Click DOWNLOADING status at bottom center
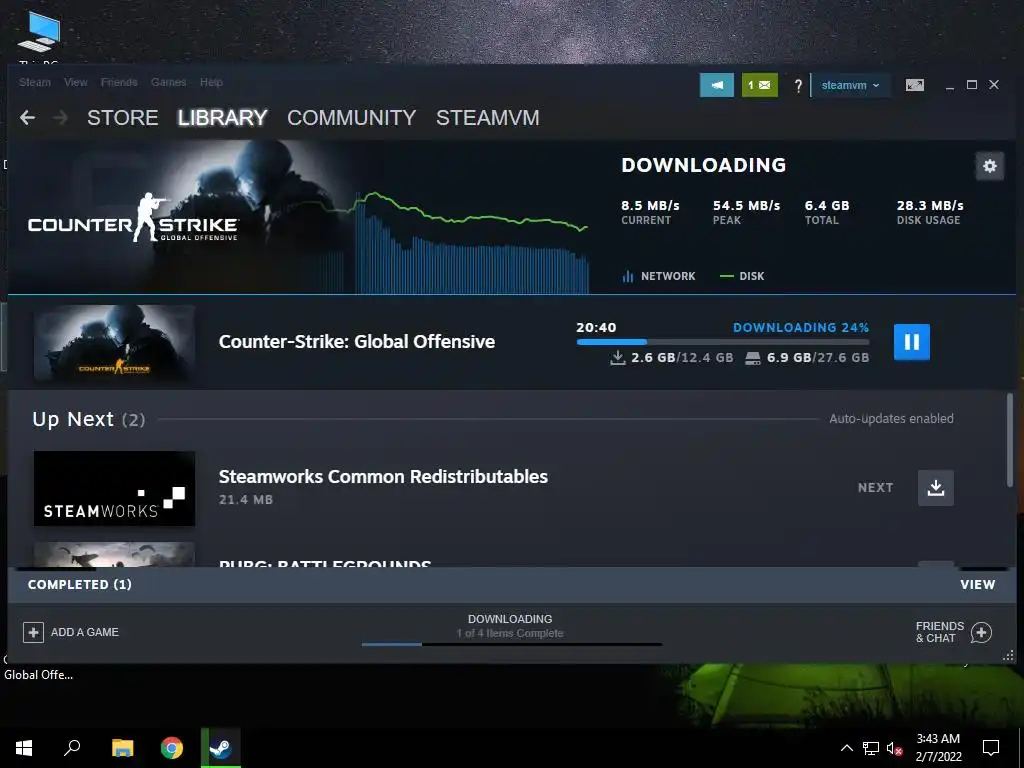This screenshot has height=768, width=1024. pyautogui.click(x=510, y=619)
